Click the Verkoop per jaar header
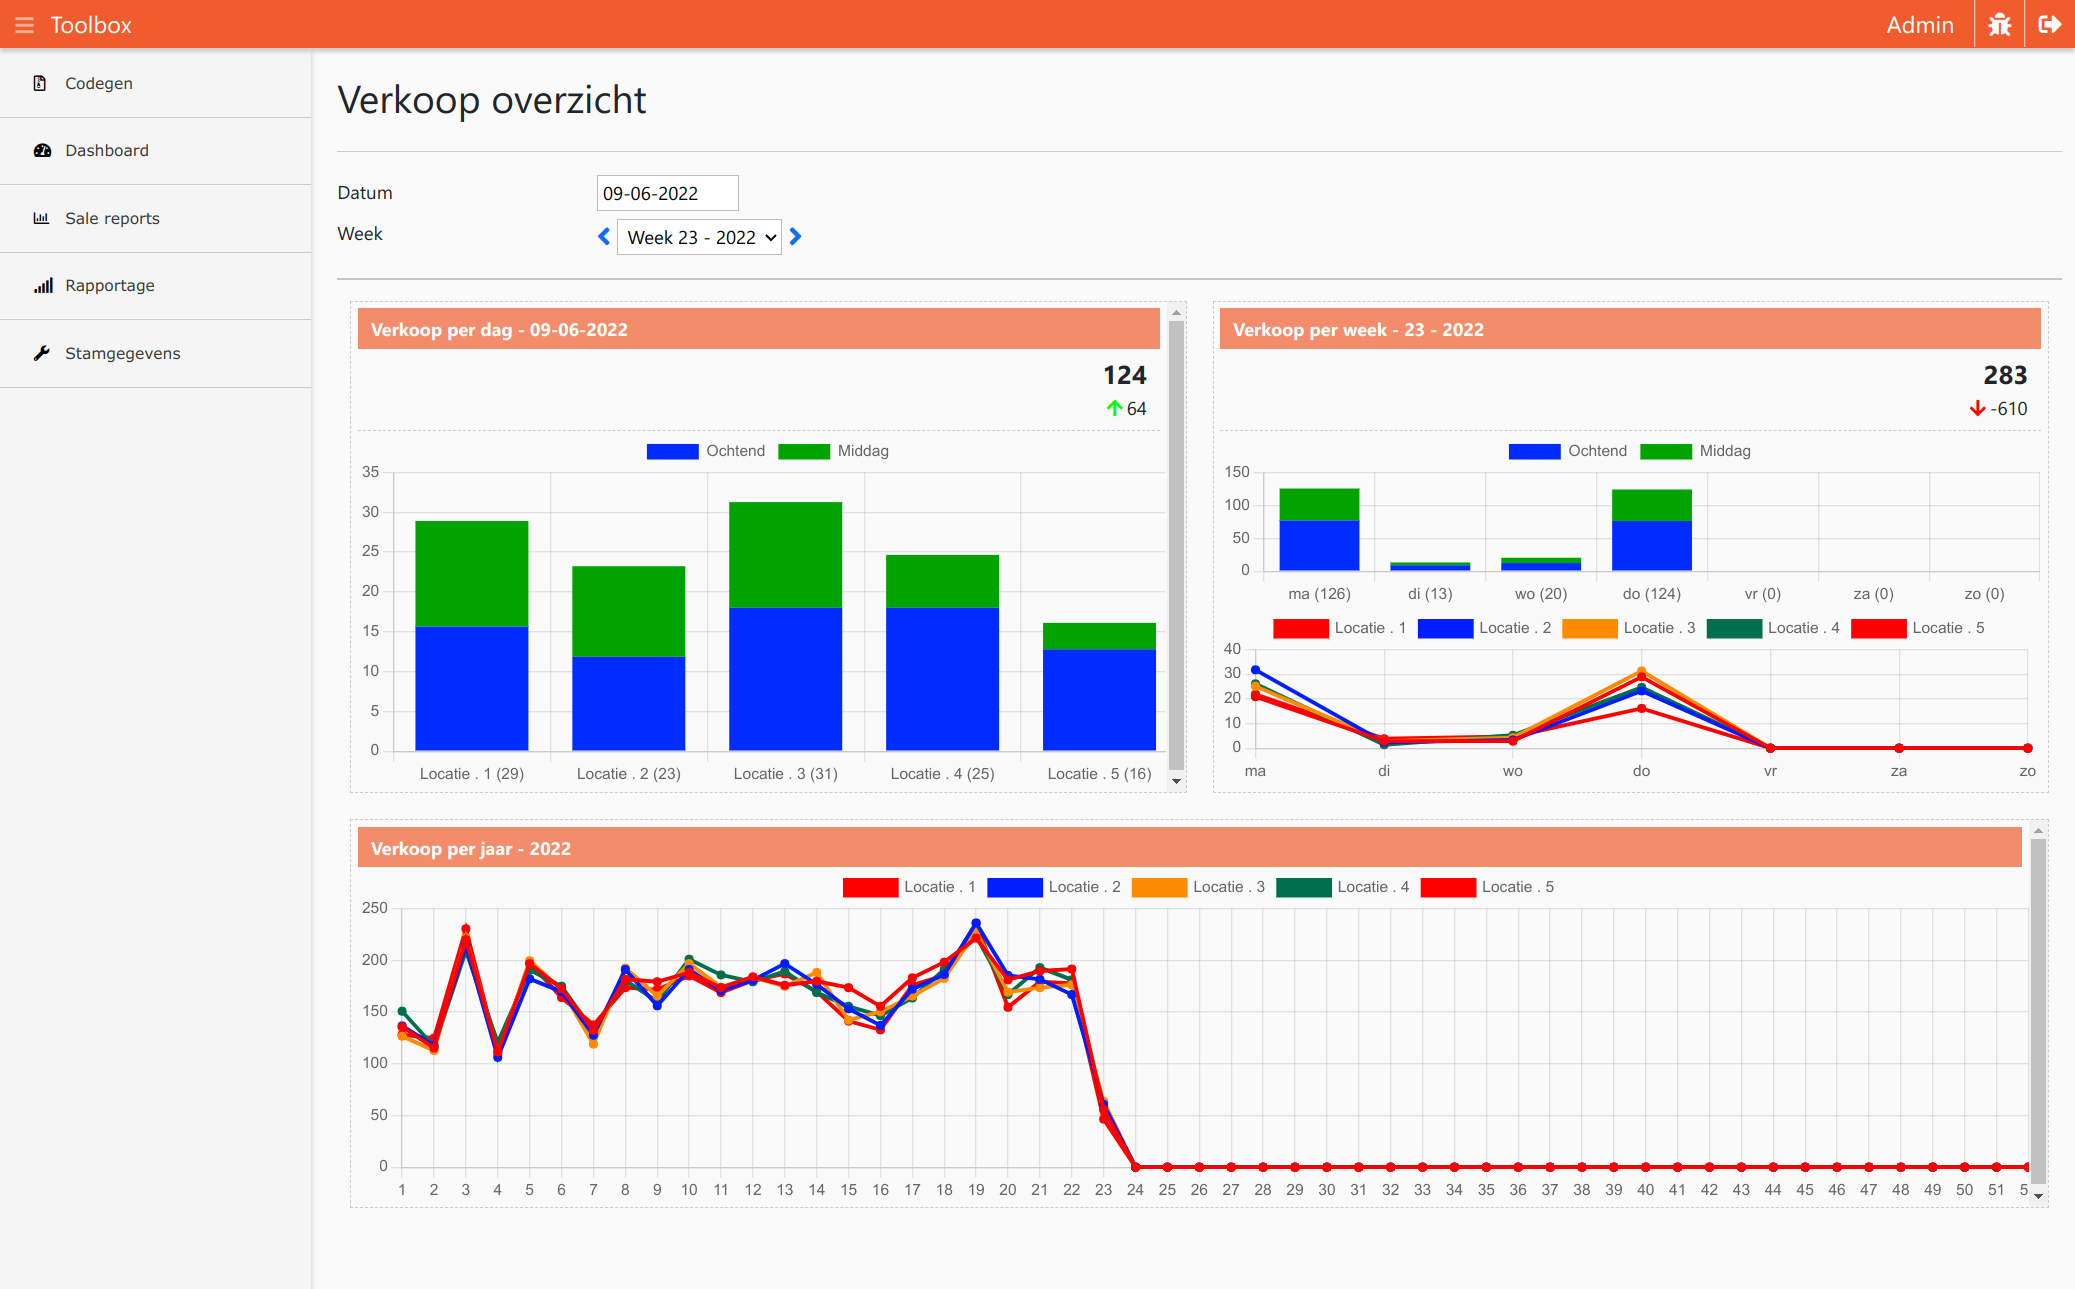Image resolution: width=2075 pixels, height=1289 pixels. pos(1190,848)
